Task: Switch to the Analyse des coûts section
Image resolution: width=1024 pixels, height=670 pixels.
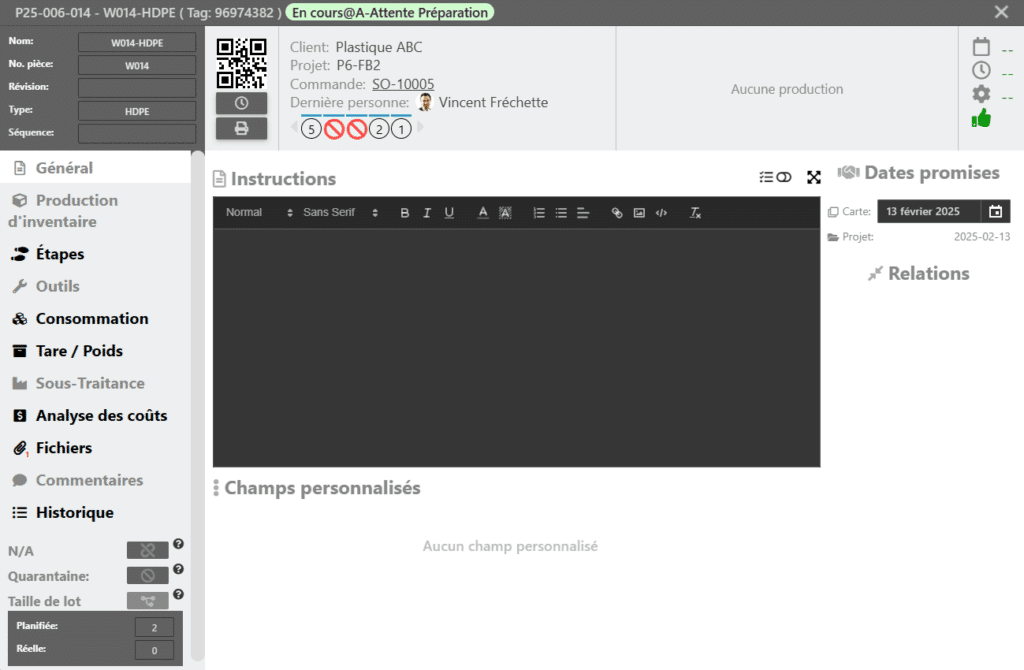Action: pyautogui.click(x=101, y=416)
